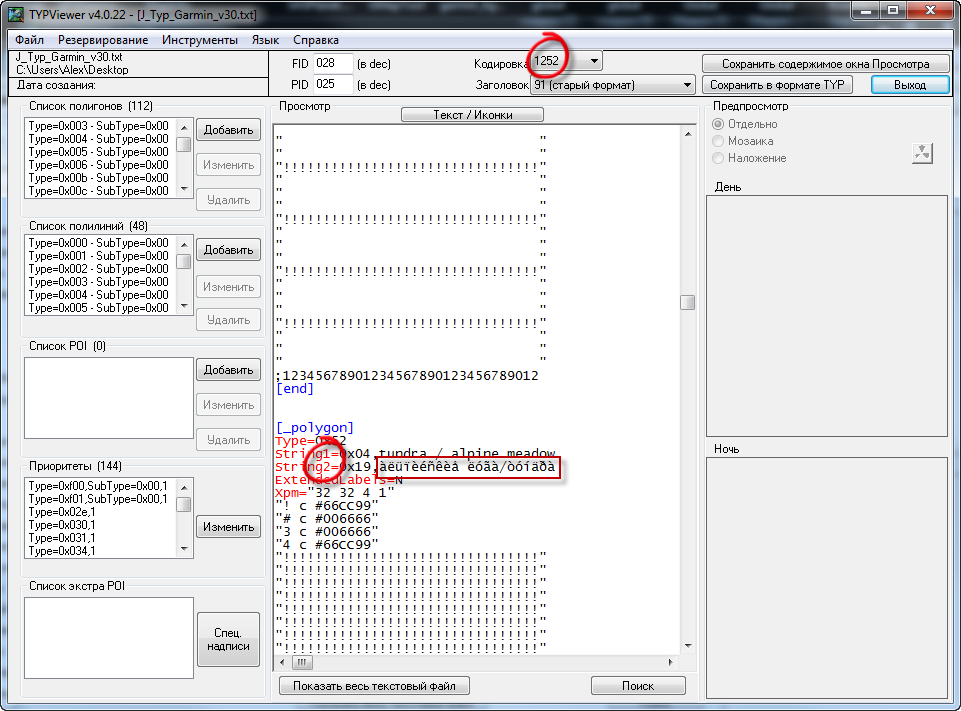Click the preview pane vertical scrollbar thumb
The height and width of the screenshot is (711, 961).
coord(687,303)
